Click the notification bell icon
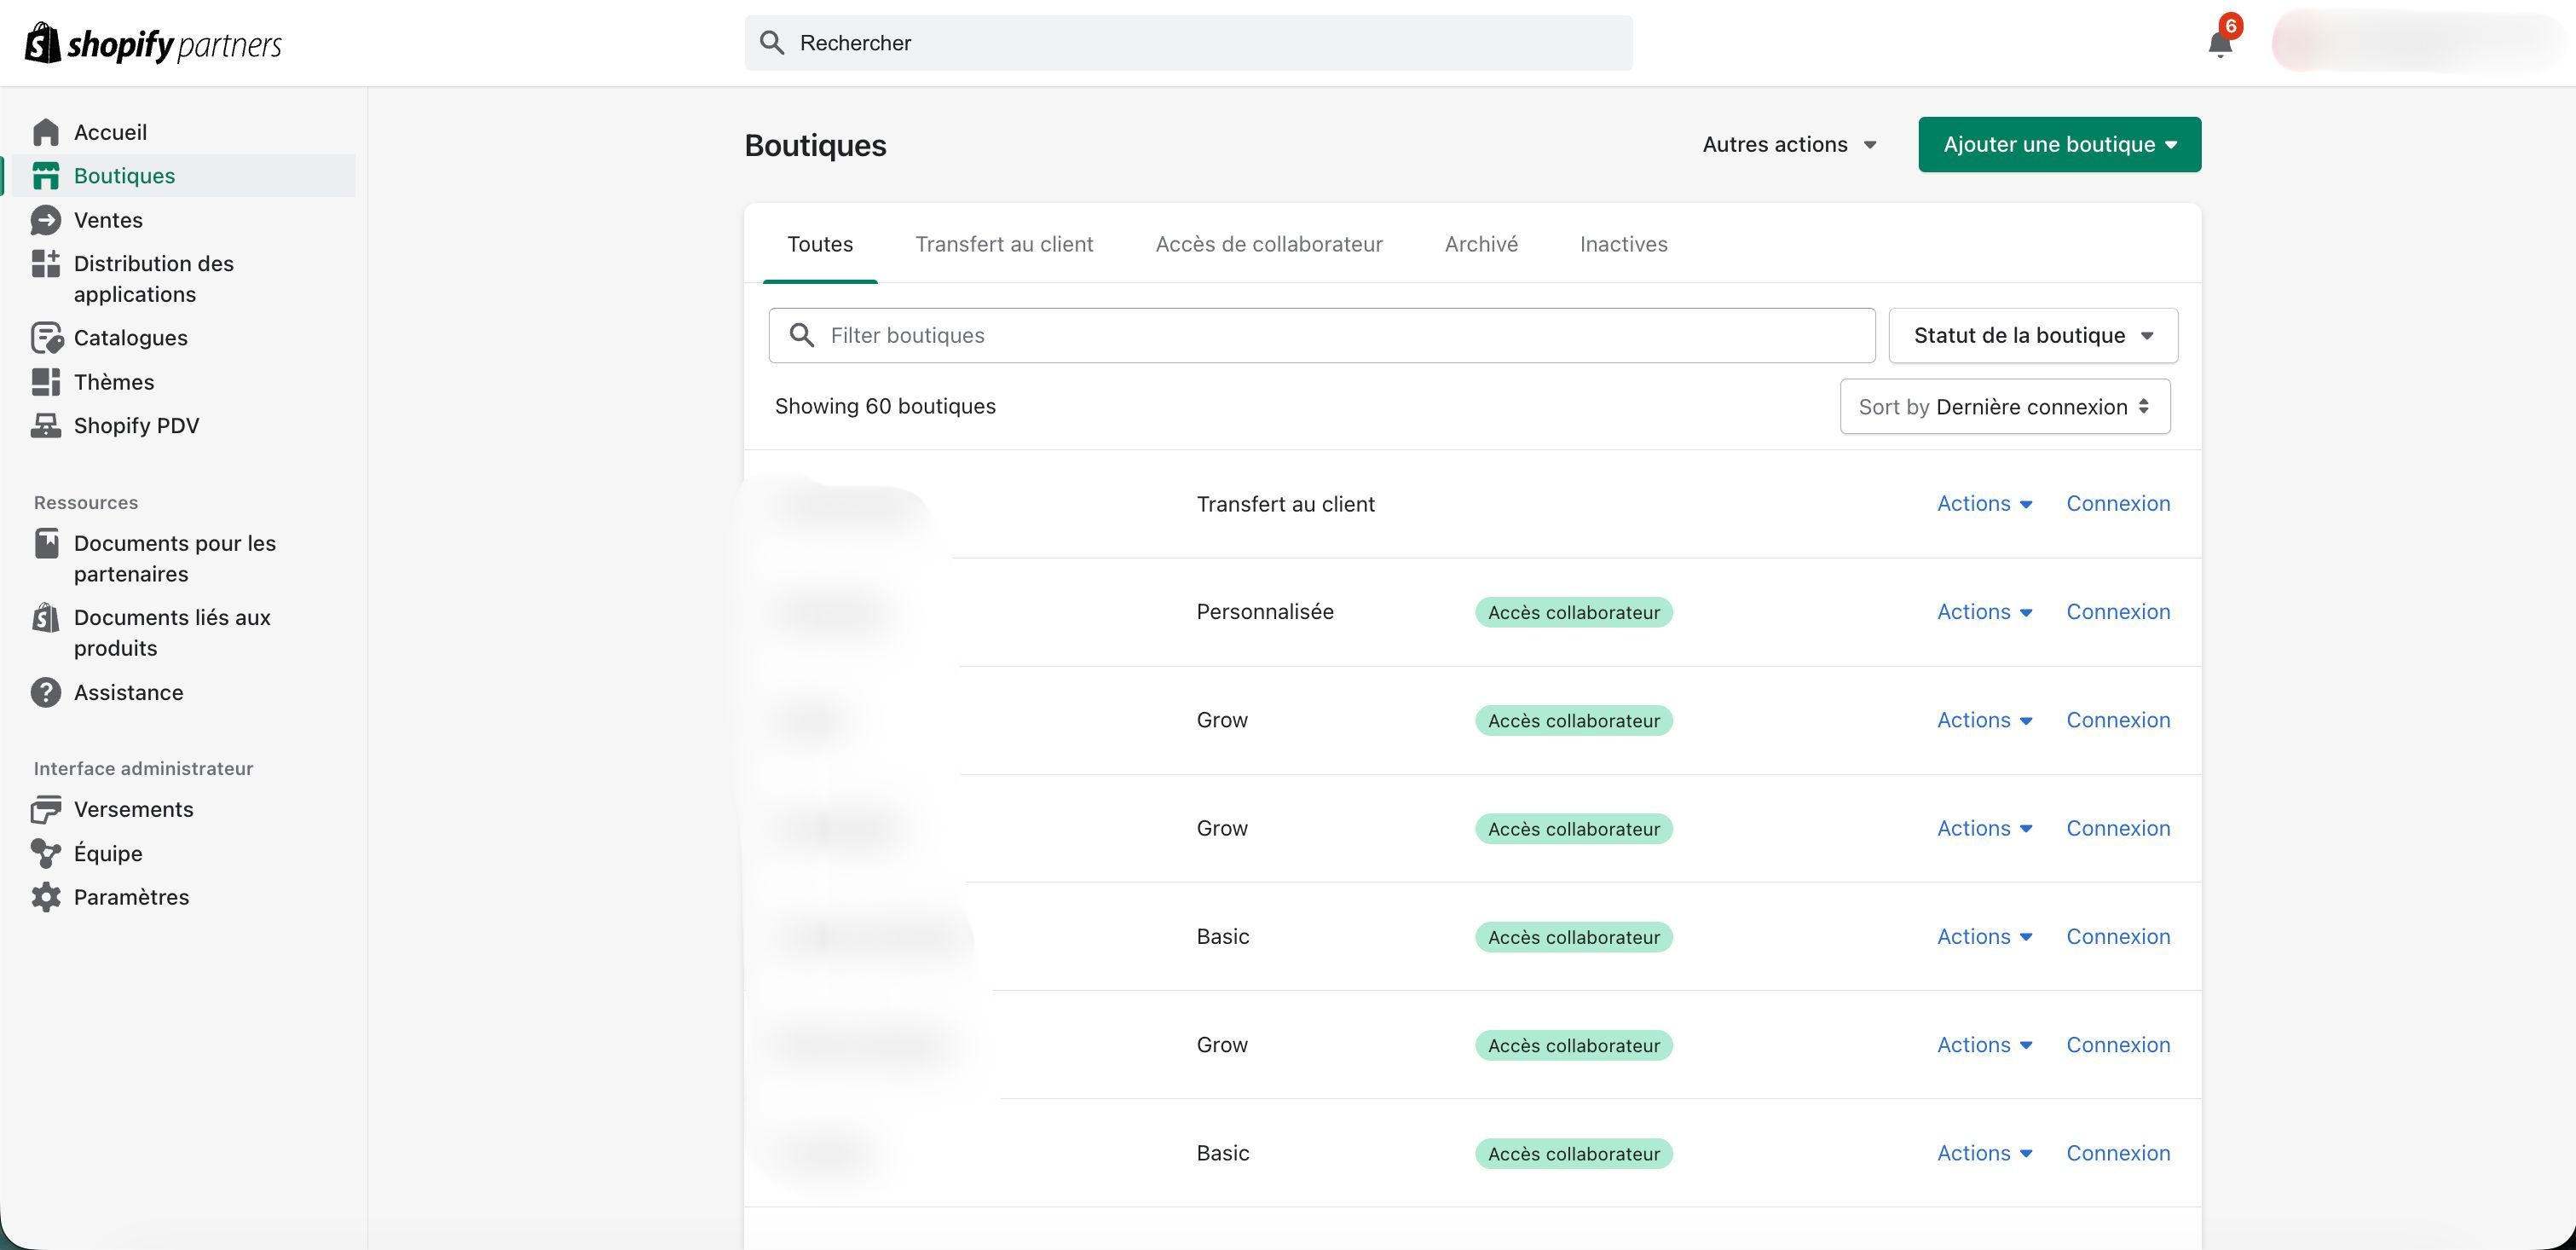The height and width of the screenshot is (1250, 2576). pyautogui.click(x=2219, y=44)
